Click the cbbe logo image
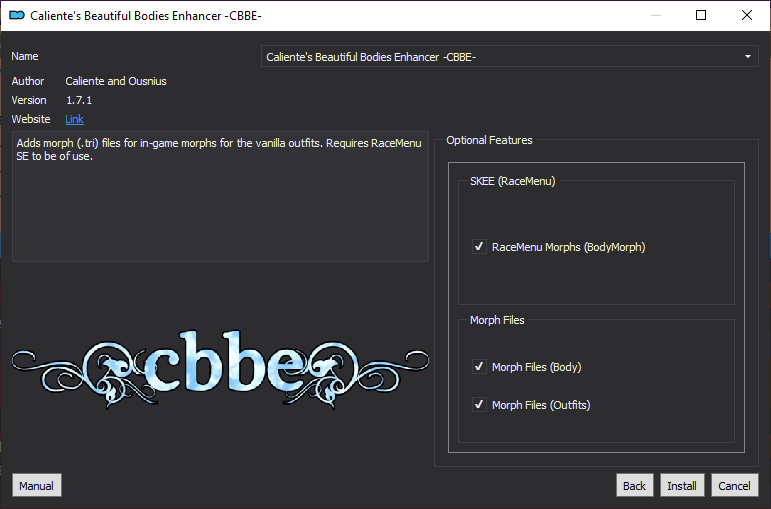 (220, 369)
